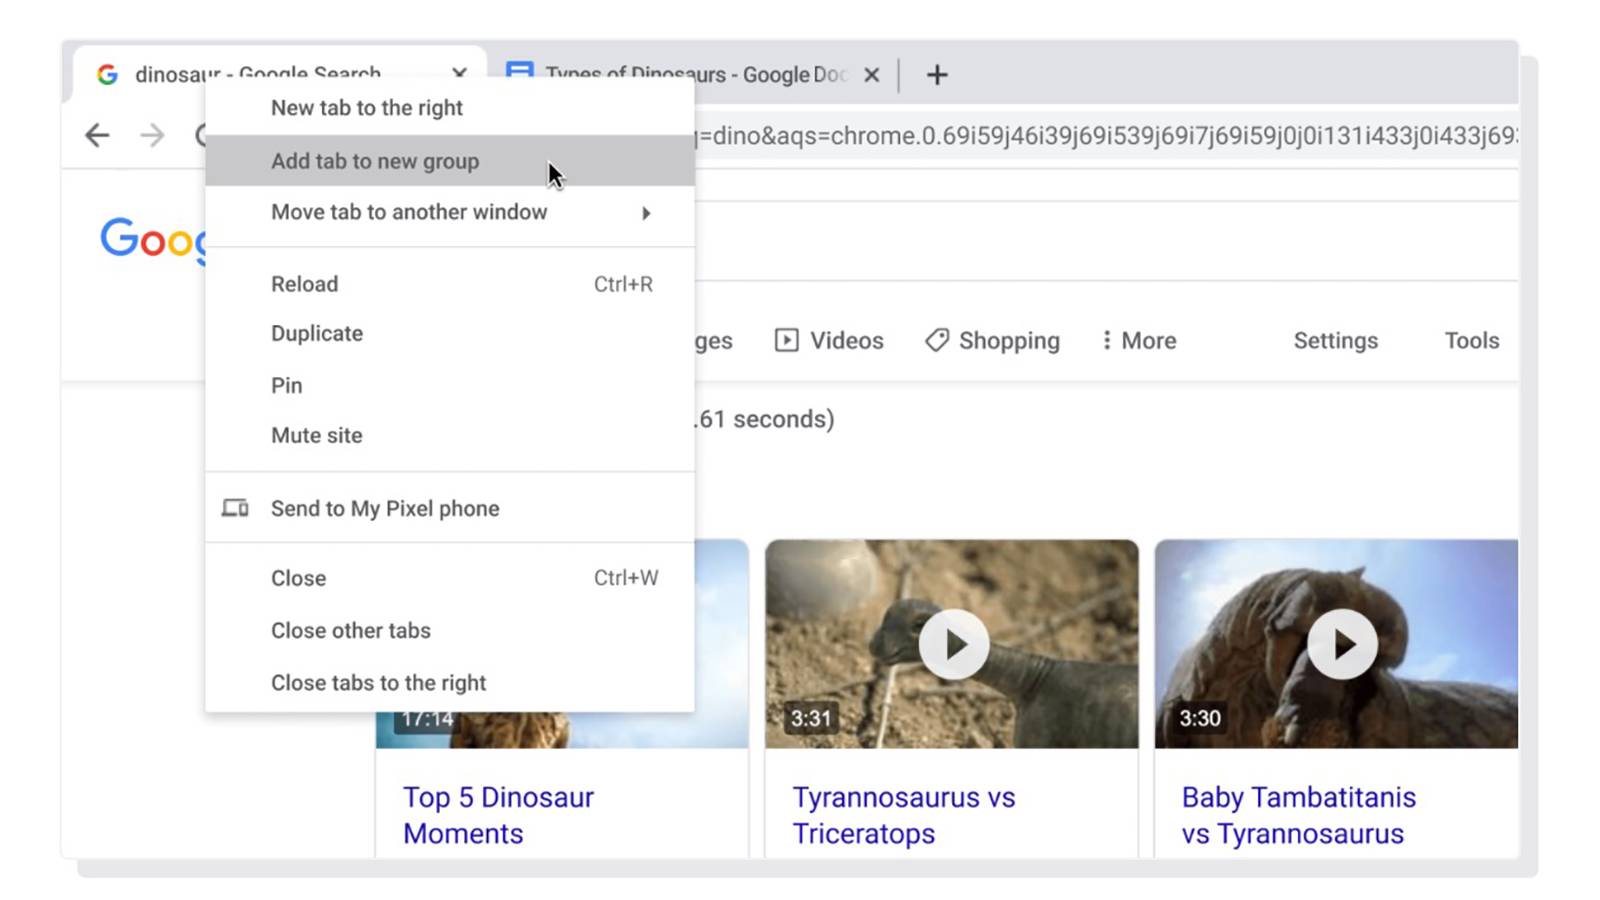This screenshot has width=1600, height=900.
Task: Open the More search options menu
Action: coord(1138,341)
